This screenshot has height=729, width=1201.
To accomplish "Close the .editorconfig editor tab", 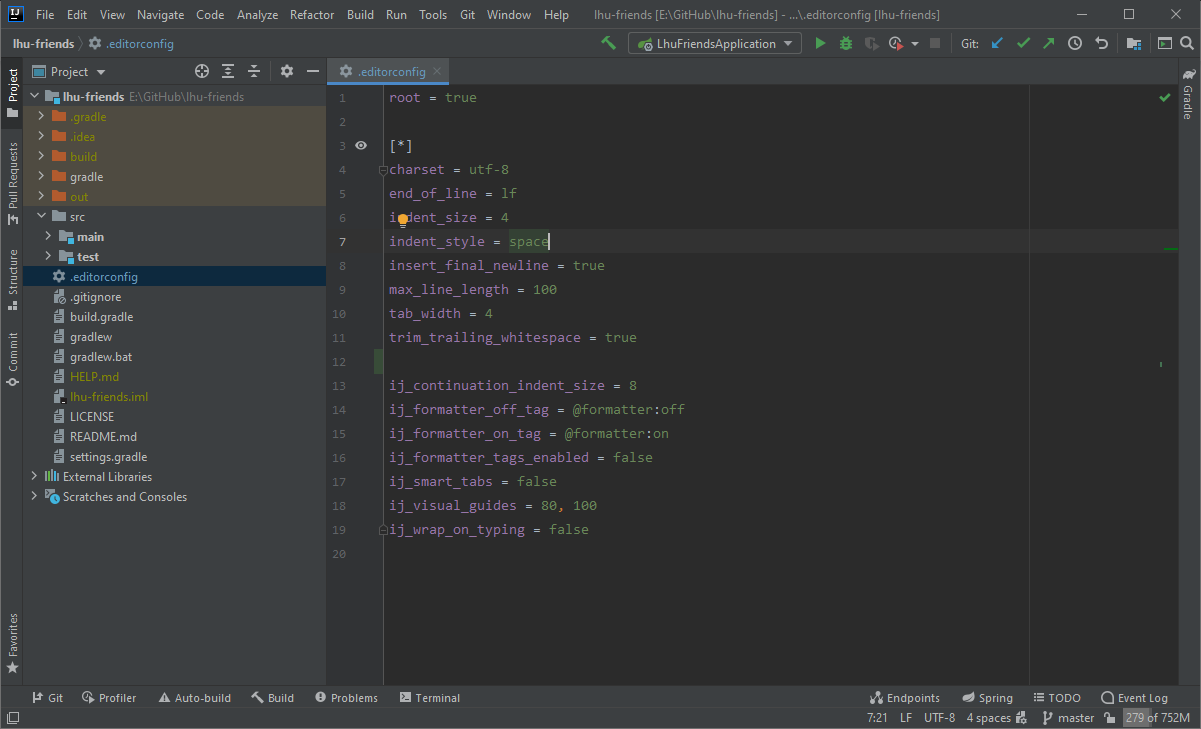I will click(437, 71).
